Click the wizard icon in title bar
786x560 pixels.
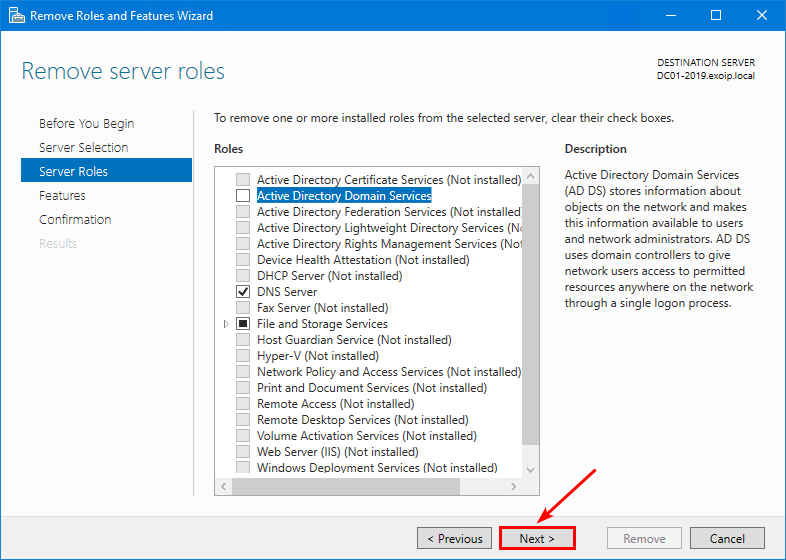pyautogui.click(x=14, y=15)
